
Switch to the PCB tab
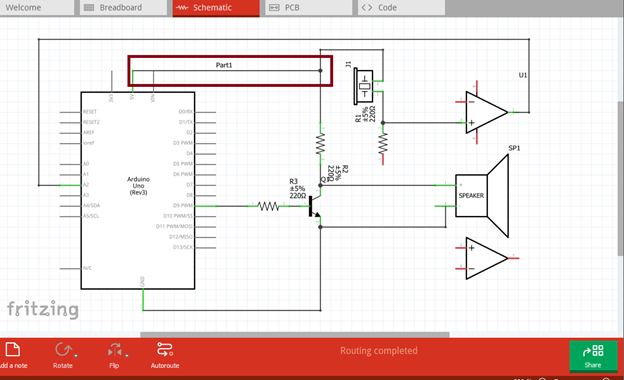point(308,8)
